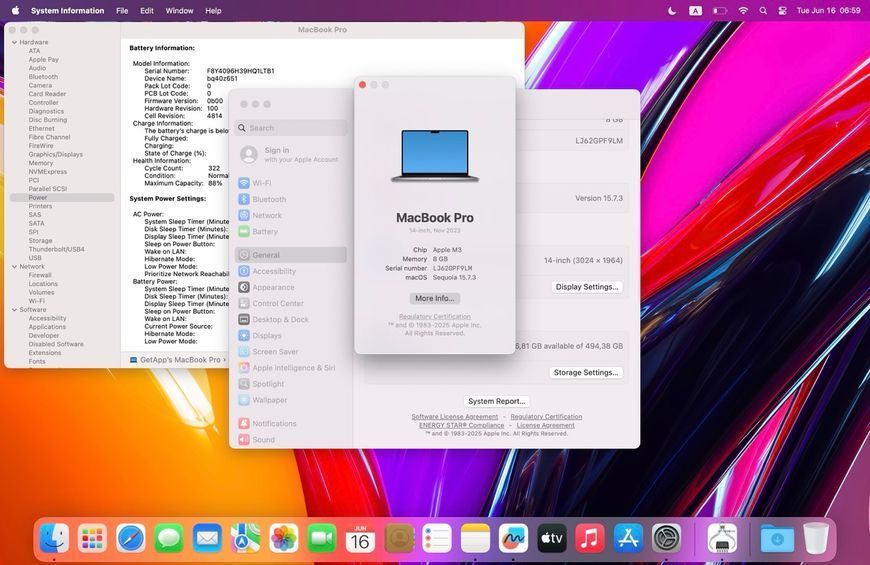The width and height of the screenshot is (870, 565).
Task: Open Freeform app in the Dock
Action: tap(513, 538)
